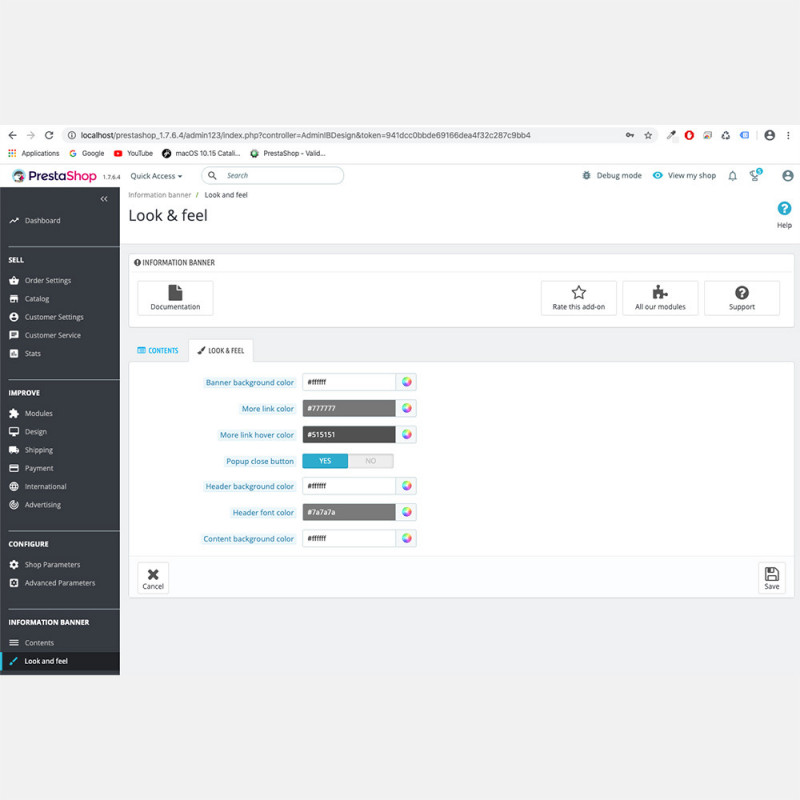This screenshot has width=800, height=800.
Task: Click Information banner breadcrumb link
Action: point(159,195)
